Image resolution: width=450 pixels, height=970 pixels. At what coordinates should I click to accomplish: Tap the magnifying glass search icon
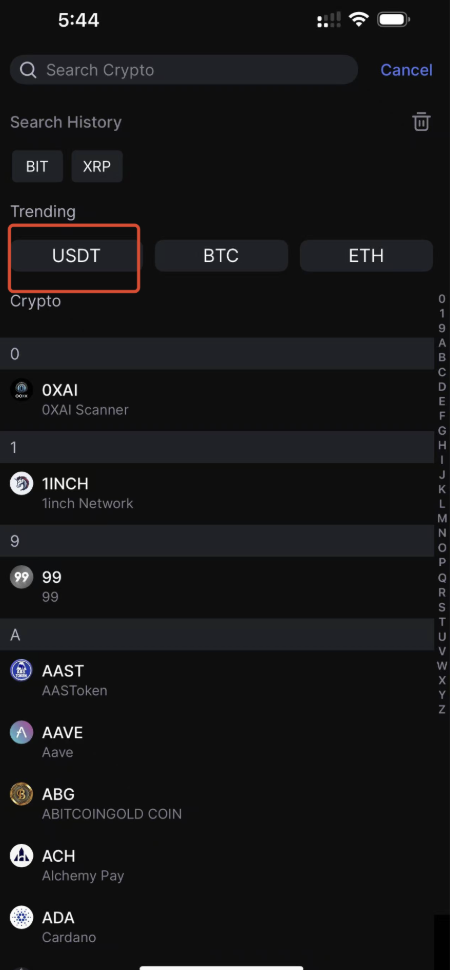click(x=28, y=70)
